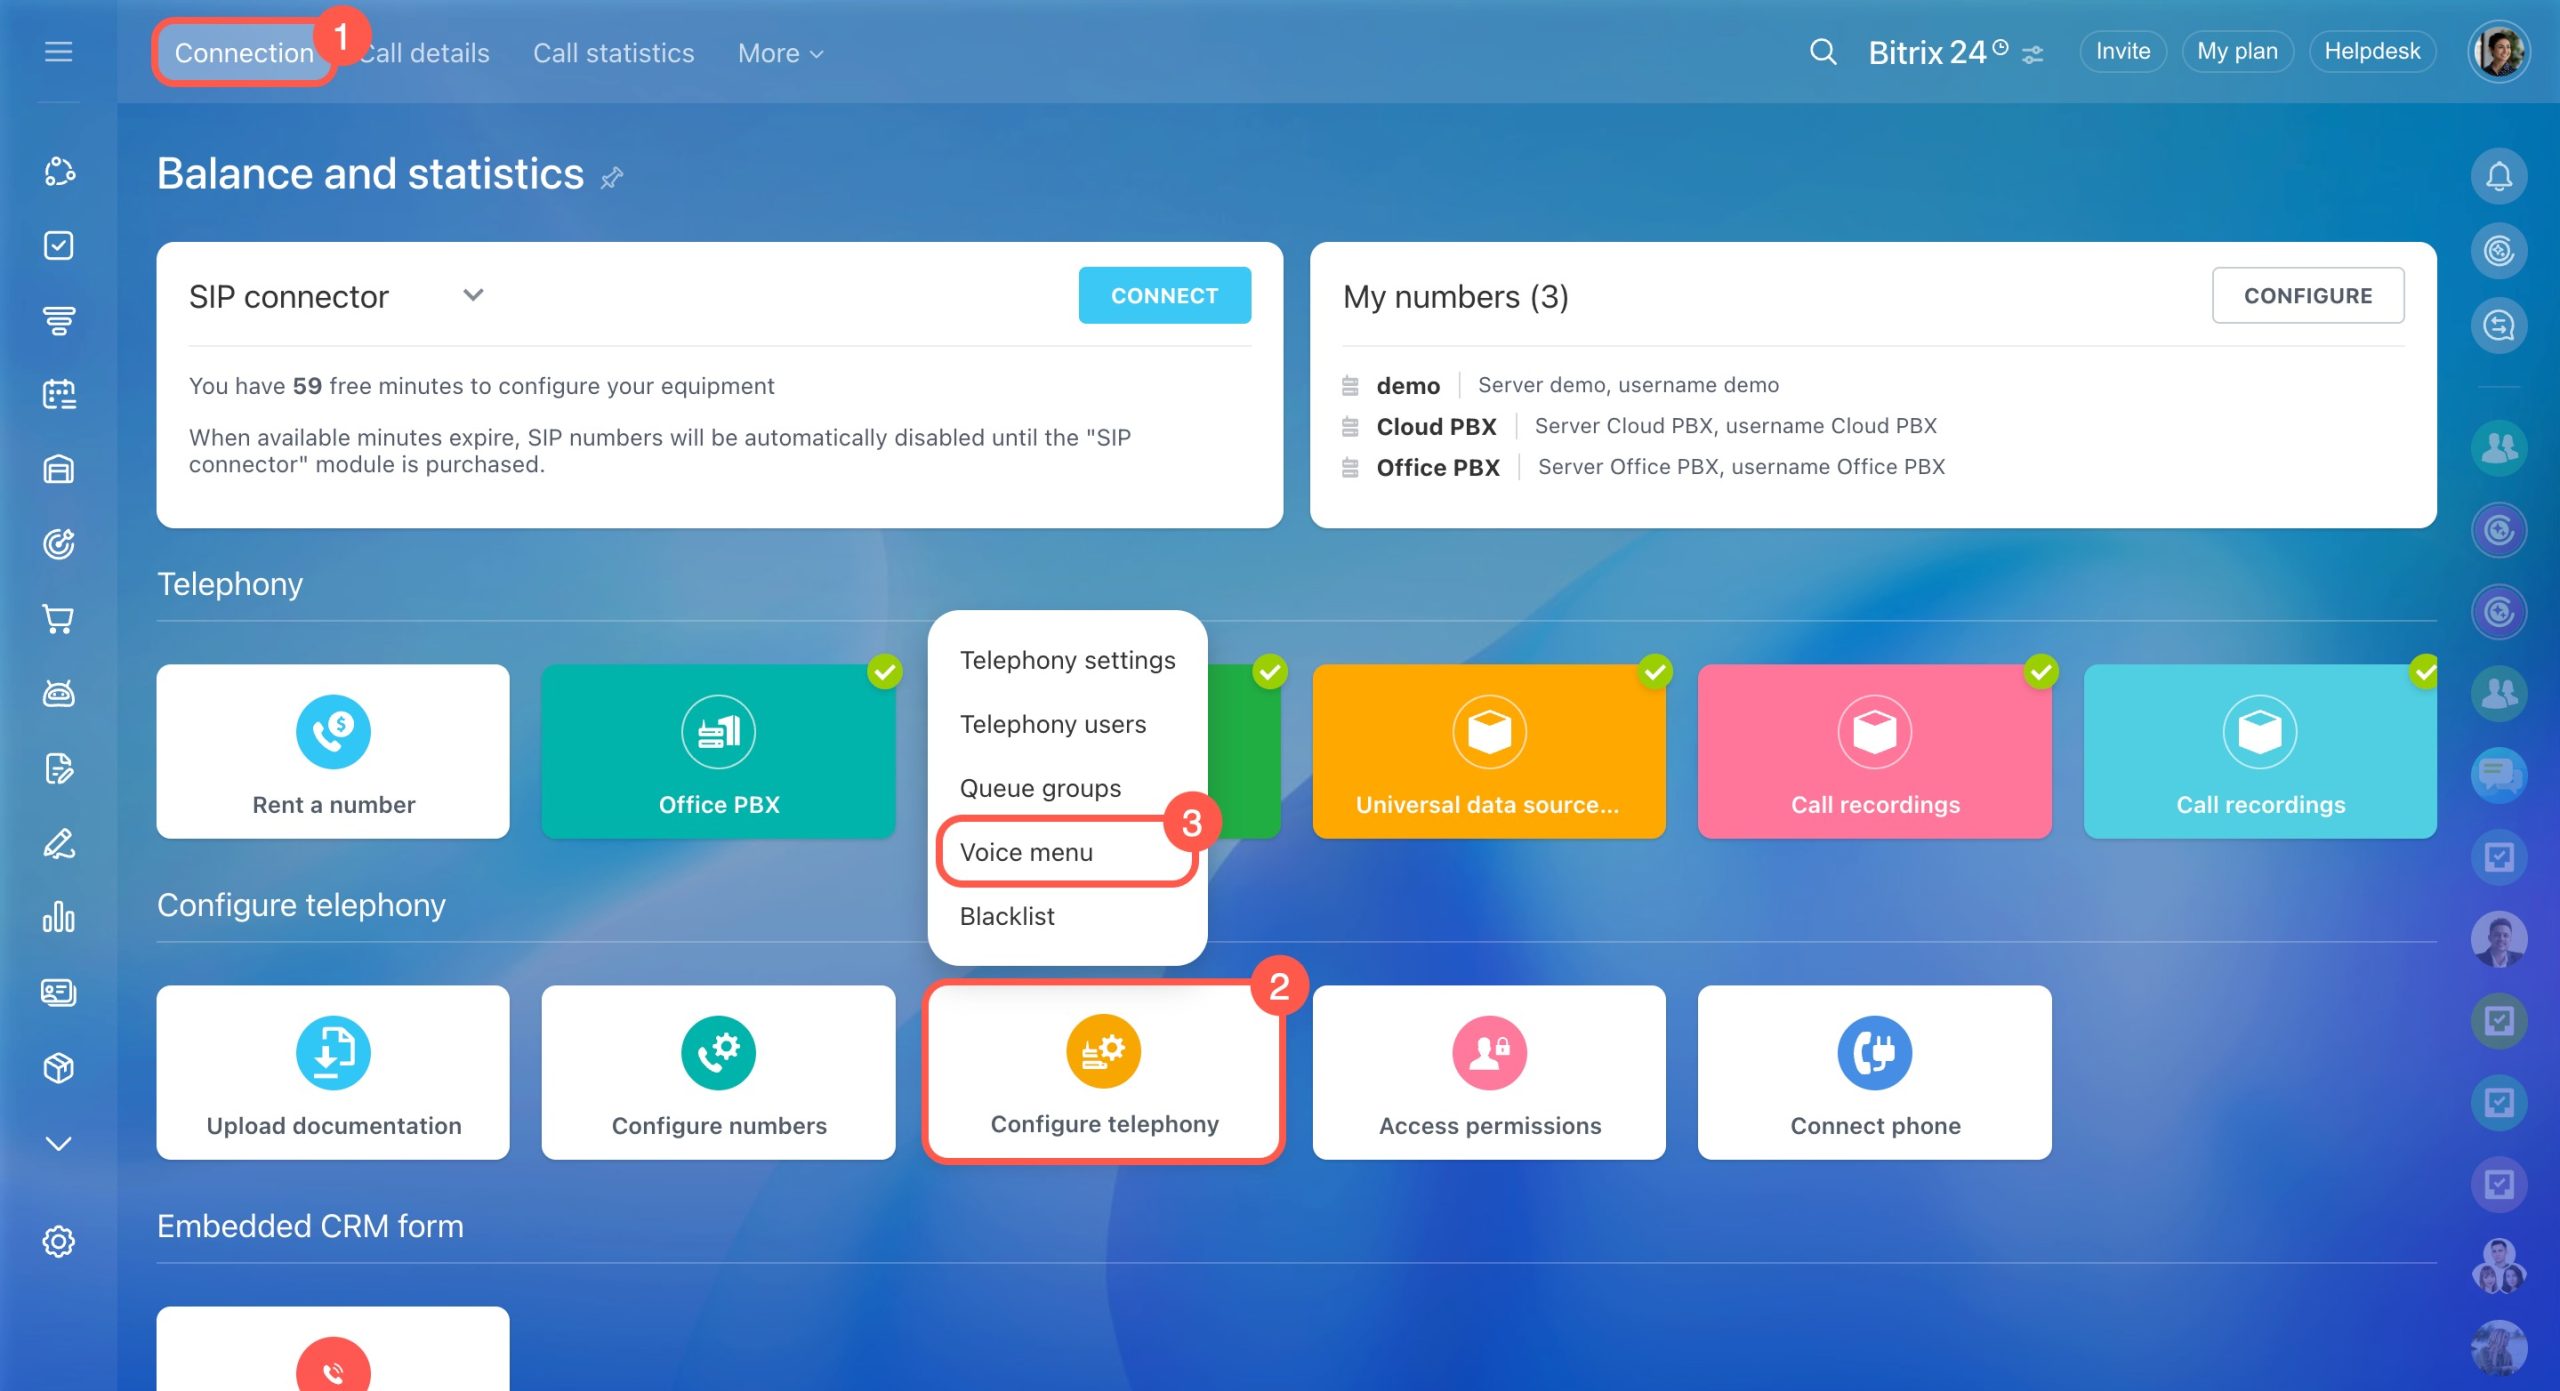The image size is (2560, 1391).
Task: Switch to the Call statistics tab
Action: [x=613, y=52]
